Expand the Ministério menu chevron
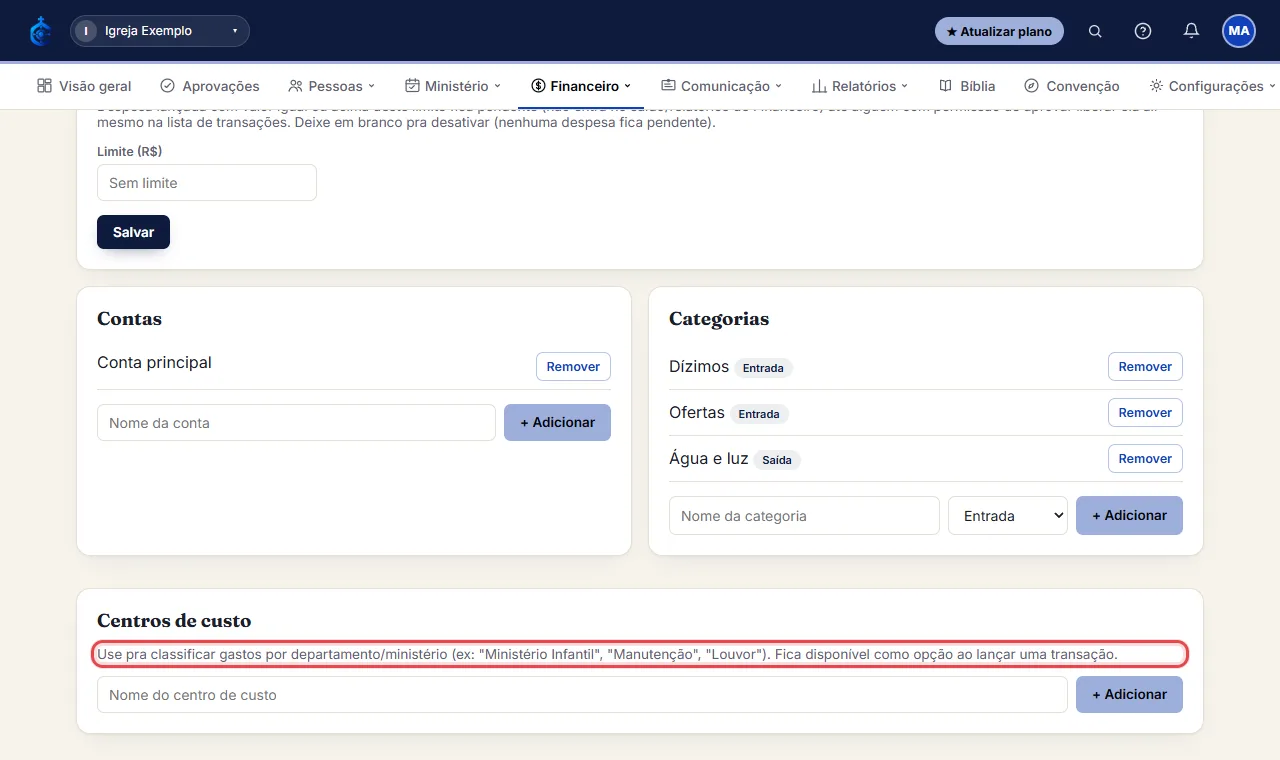Viewport: 1280px width, 760px height. 497,86
